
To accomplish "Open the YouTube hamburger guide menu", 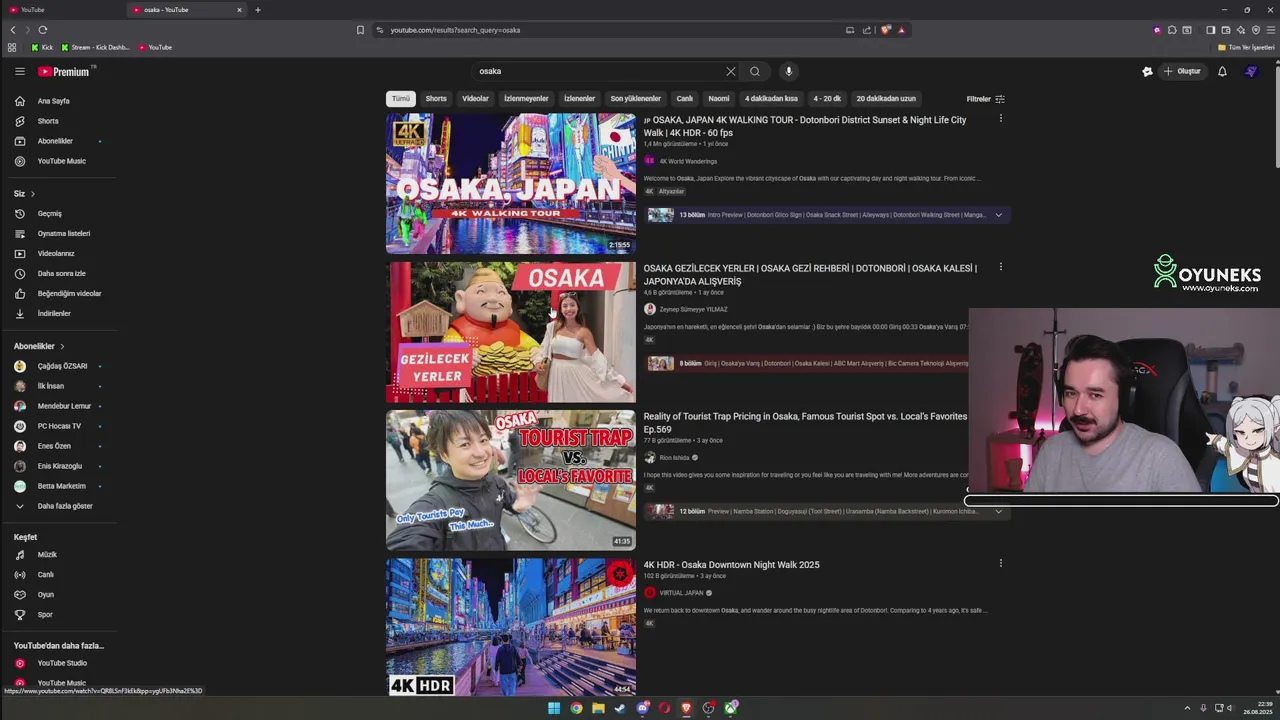I will pos(19,71).
